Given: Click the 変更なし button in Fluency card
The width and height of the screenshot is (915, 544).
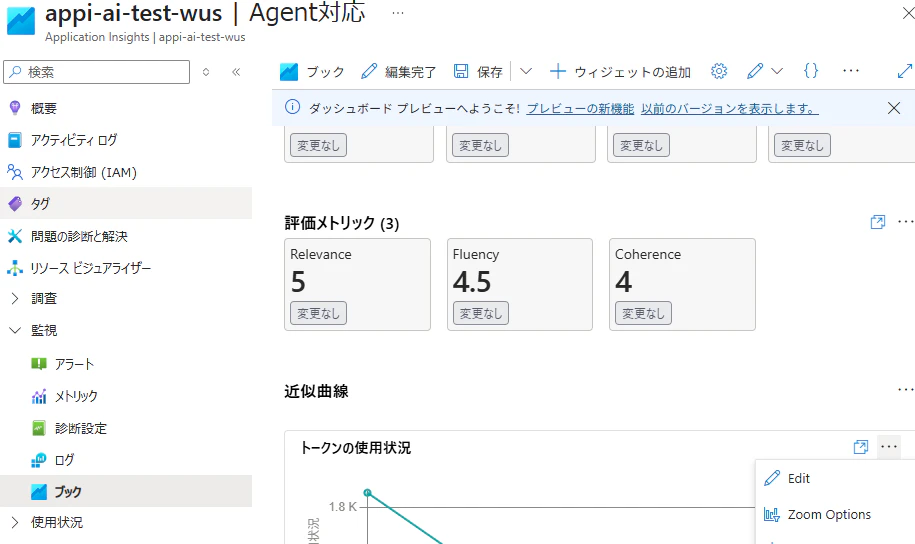Looking at the screenshot, I should 481,313.
